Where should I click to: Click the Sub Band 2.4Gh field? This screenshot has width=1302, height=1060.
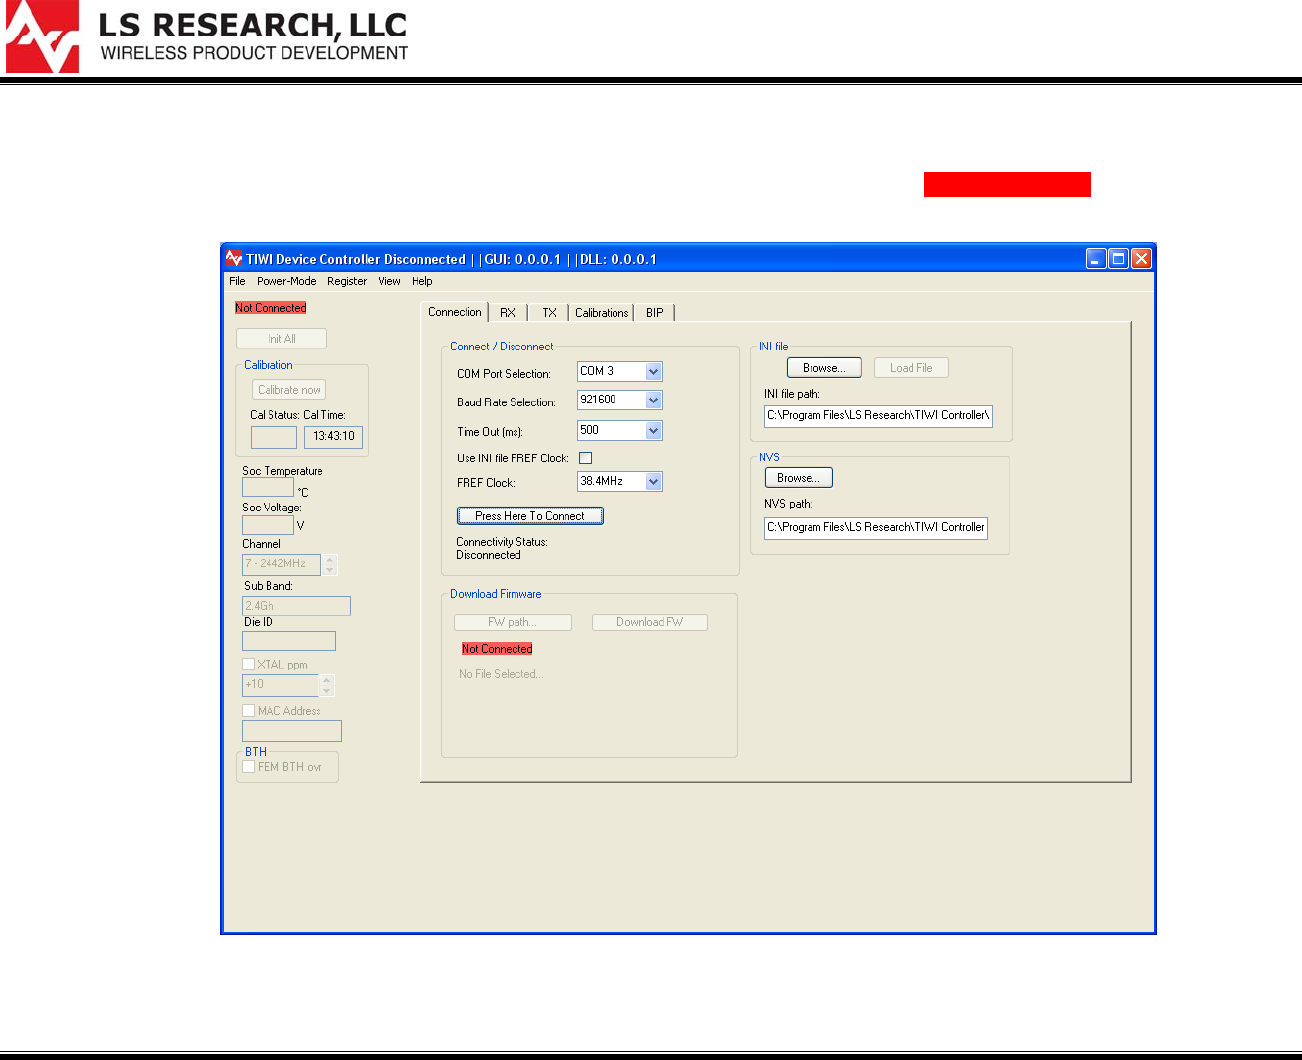coord(296,606)
